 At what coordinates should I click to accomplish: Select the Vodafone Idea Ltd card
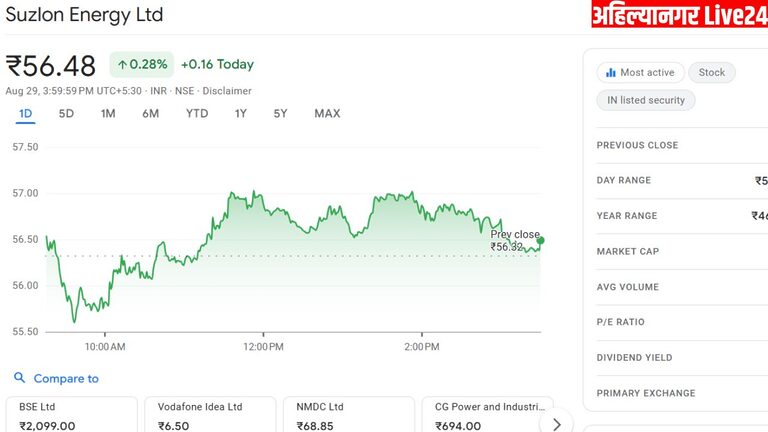210,415
